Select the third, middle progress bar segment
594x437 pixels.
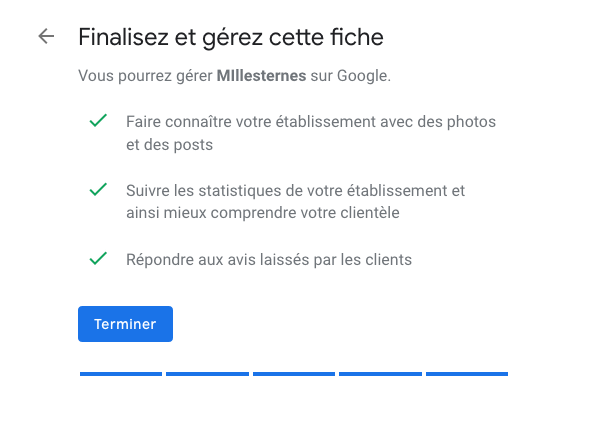click(294, 374)
